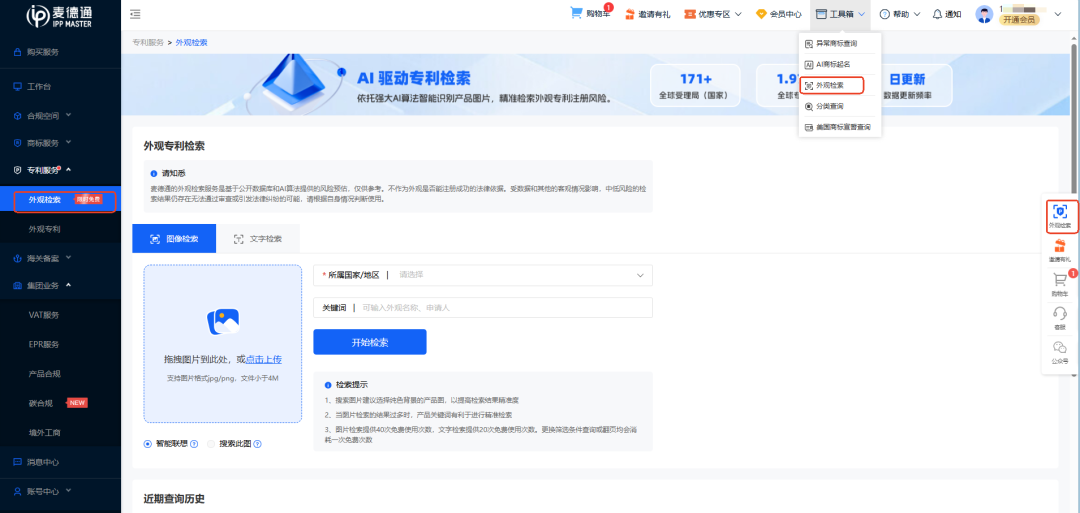Click the 关键词 input field

coord(482,308)
